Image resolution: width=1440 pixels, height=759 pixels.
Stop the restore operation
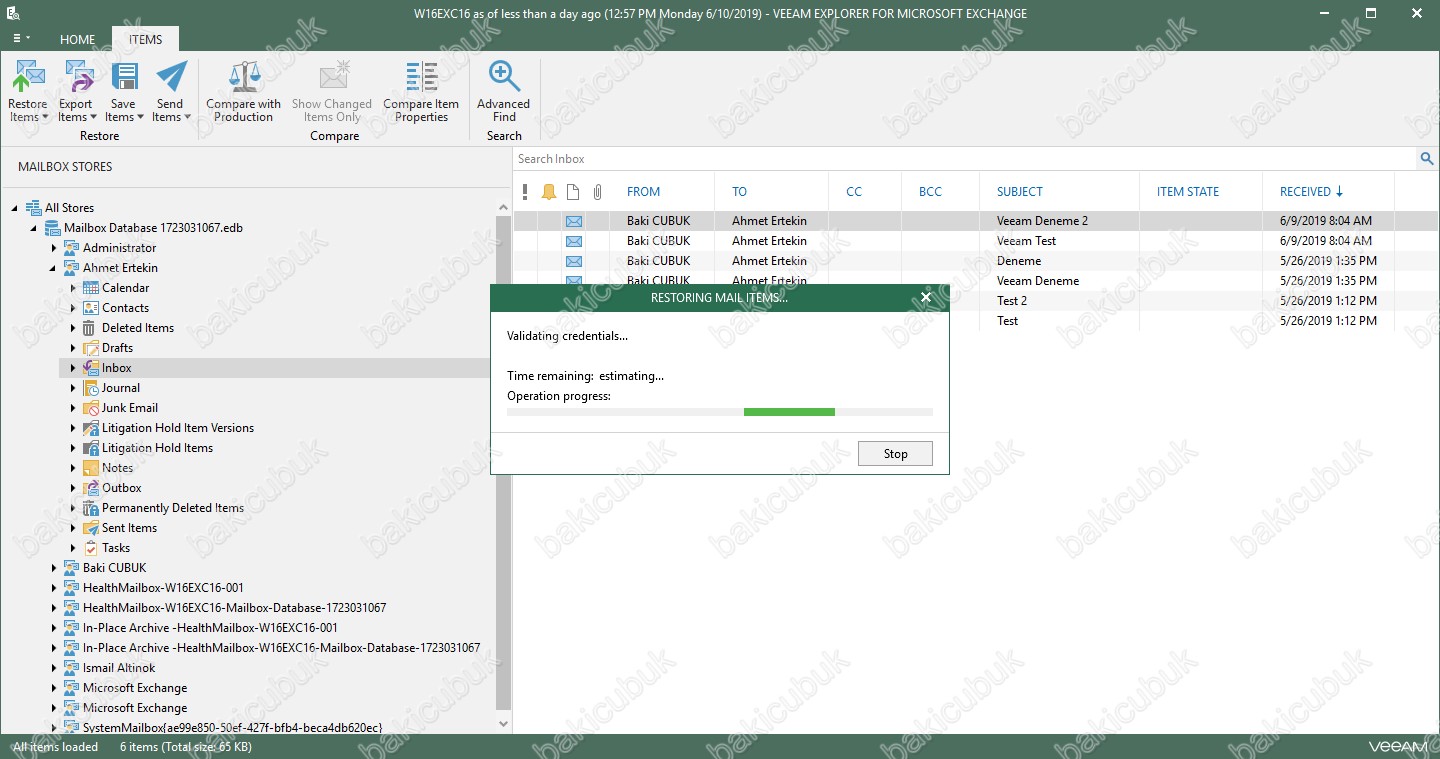click(895, 454)
